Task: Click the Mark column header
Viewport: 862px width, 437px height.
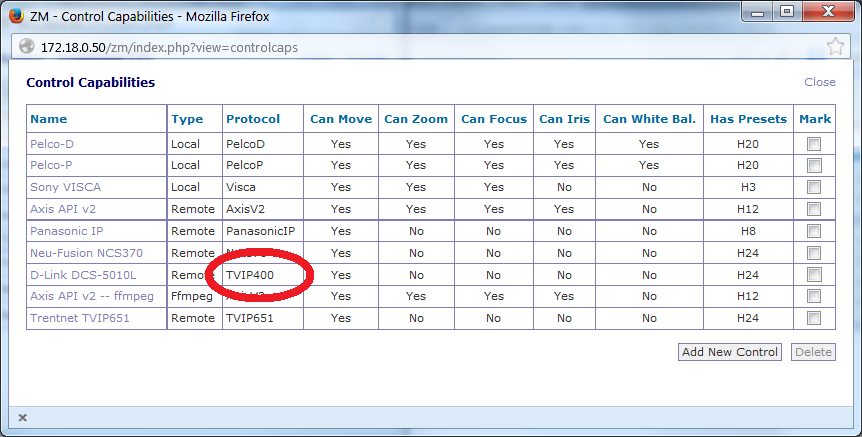Action: pyautogui.click(x=815, y=119)
